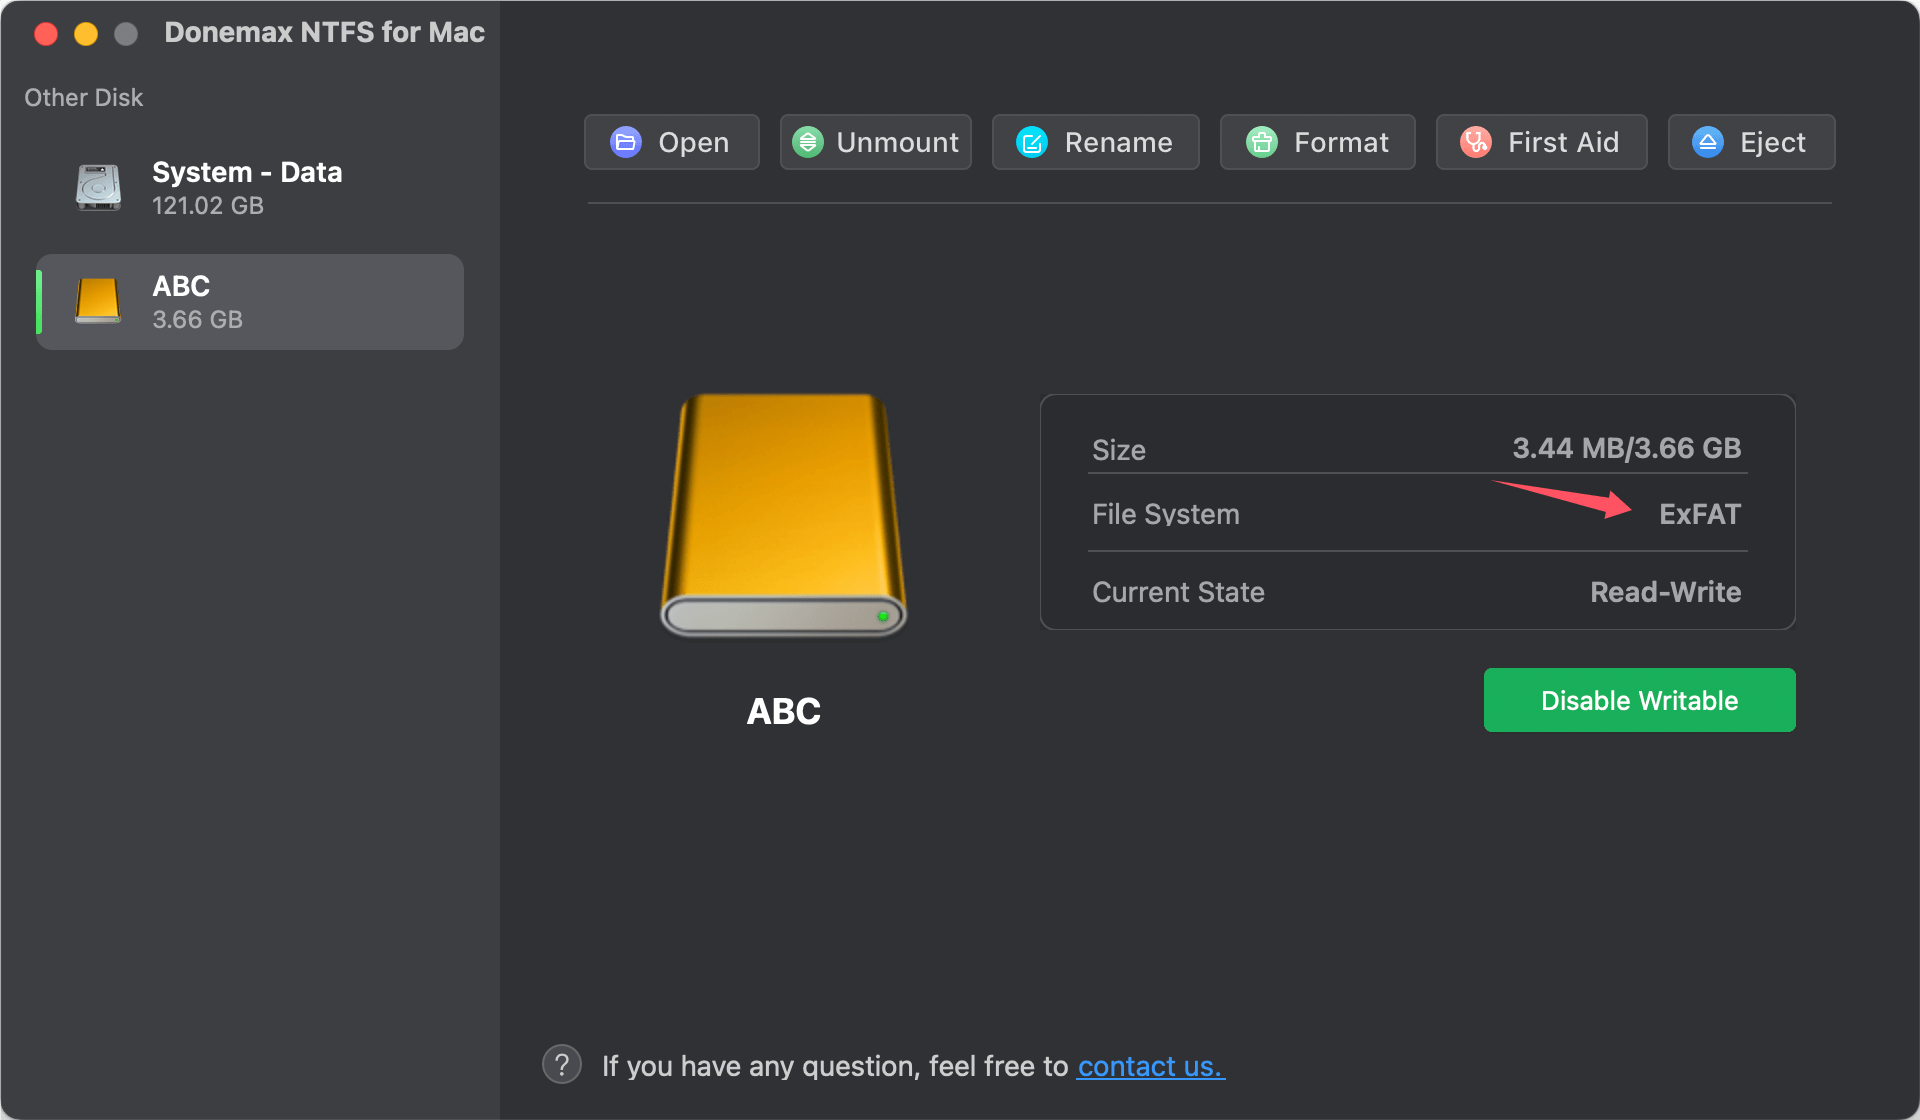Unmount the ABC volume
The height and width of the screenshot is (1120, 1920).
click(875, 142)
